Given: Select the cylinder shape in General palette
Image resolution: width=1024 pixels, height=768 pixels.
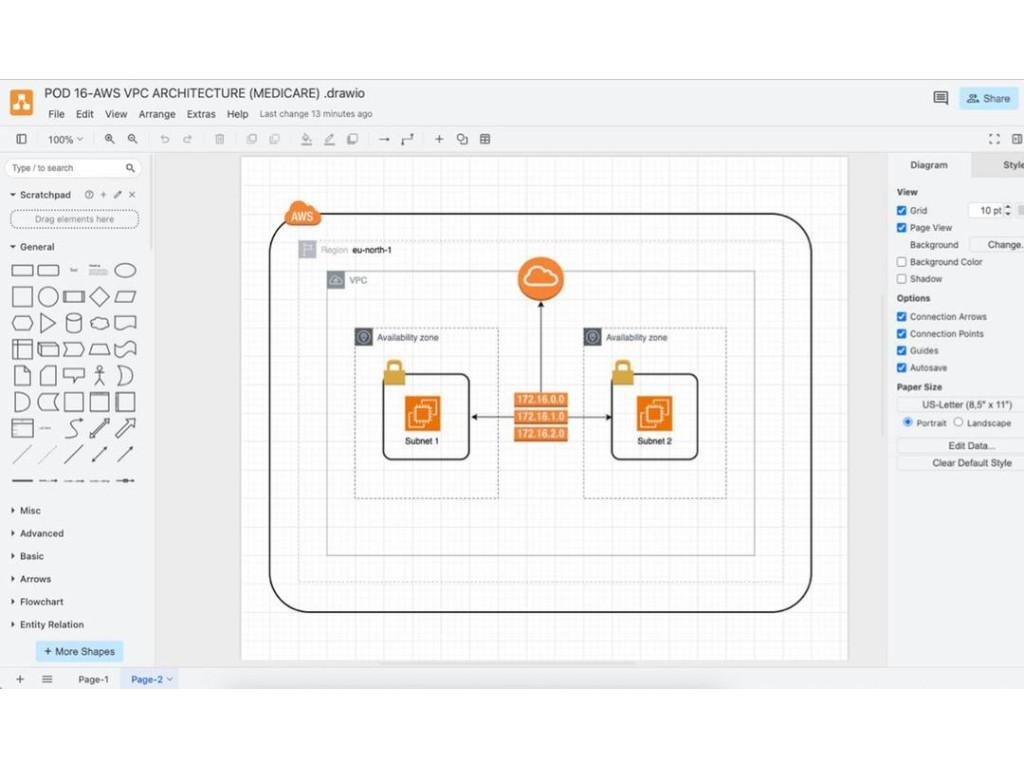Looking at the screenshot, I should point(74,323).
